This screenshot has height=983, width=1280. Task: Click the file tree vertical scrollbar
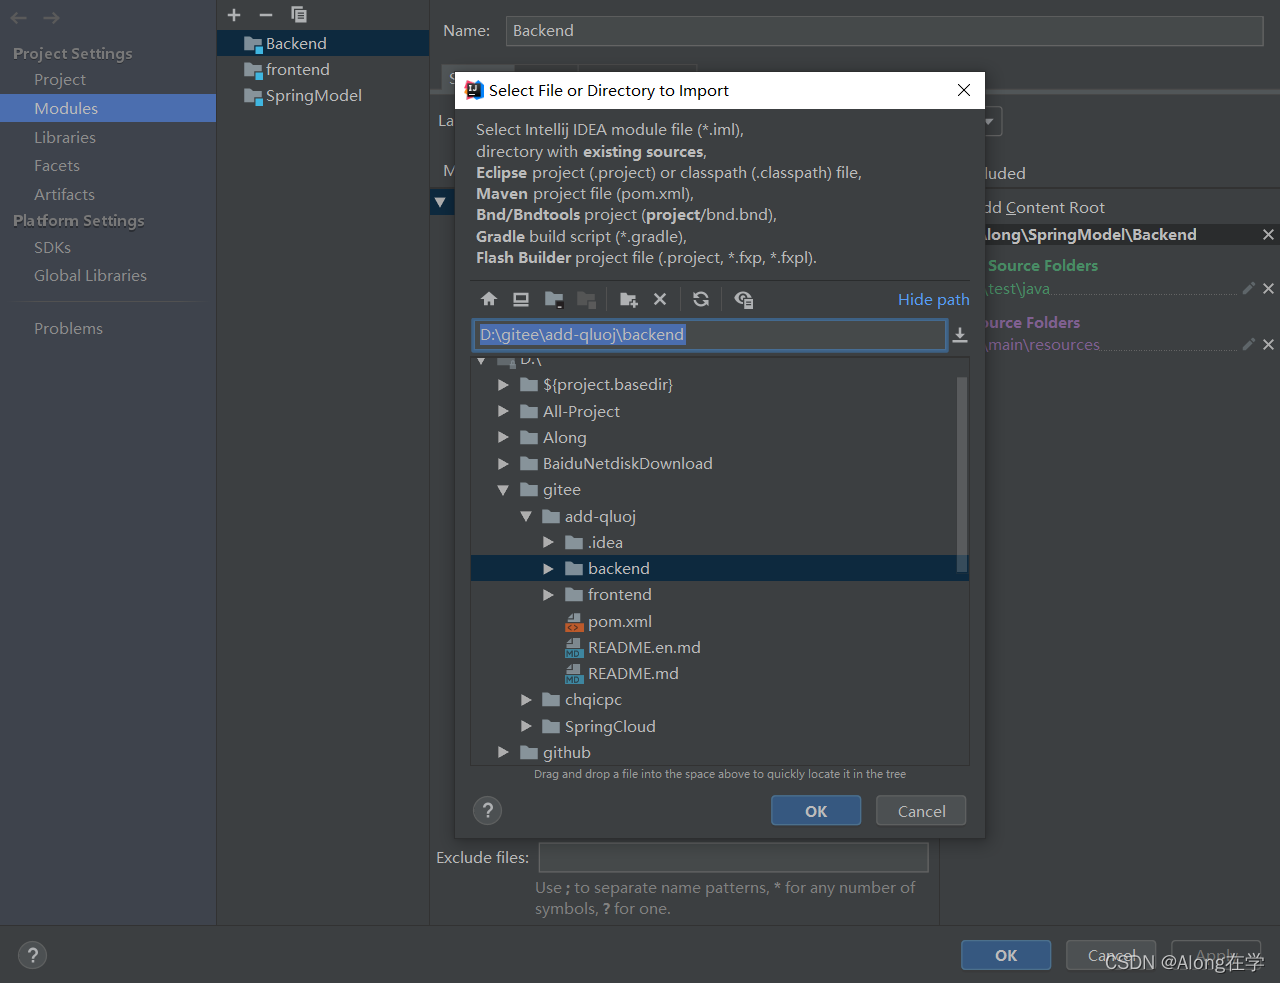962,475
